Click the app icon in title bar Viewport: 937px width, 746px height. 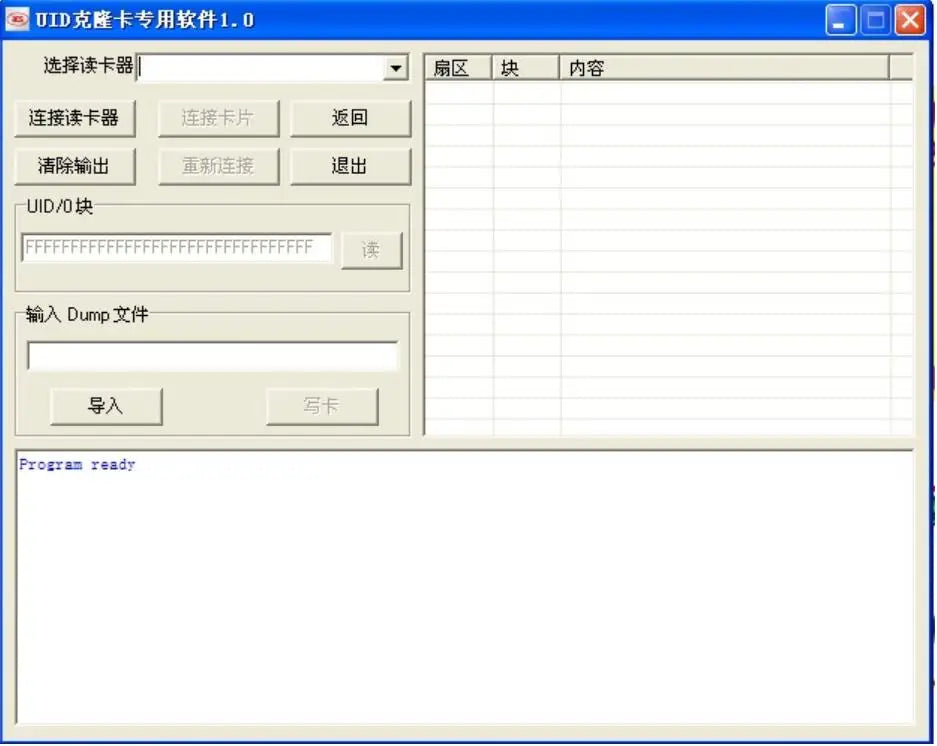17,19
